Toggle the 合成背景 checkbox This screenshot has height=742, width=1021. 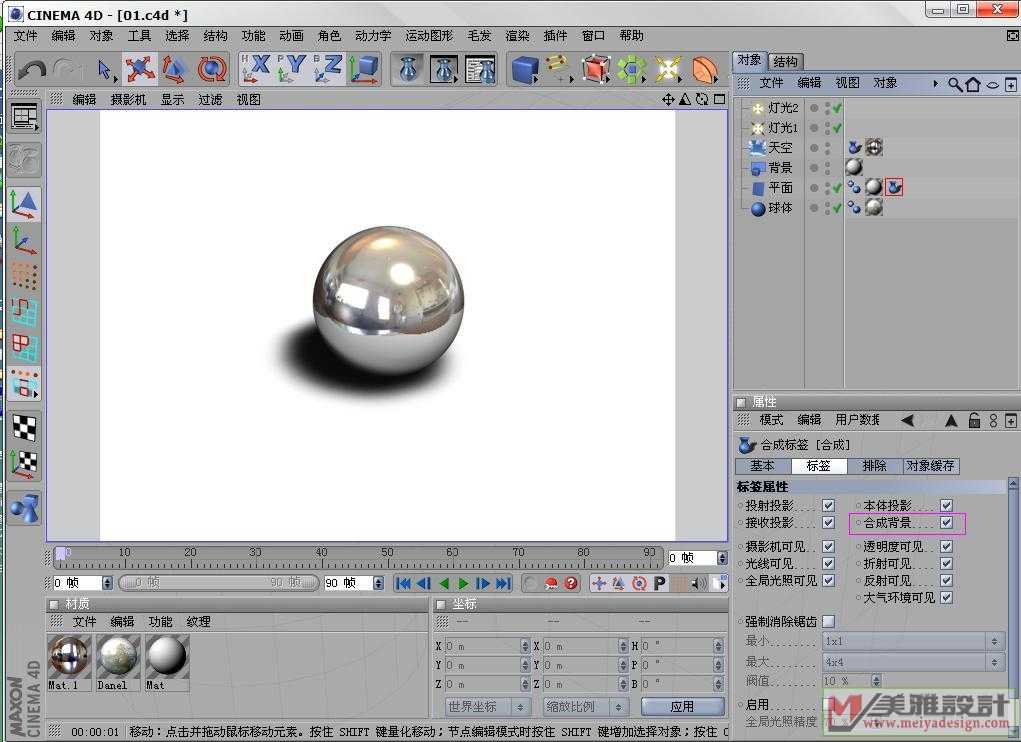pos(947,523)
